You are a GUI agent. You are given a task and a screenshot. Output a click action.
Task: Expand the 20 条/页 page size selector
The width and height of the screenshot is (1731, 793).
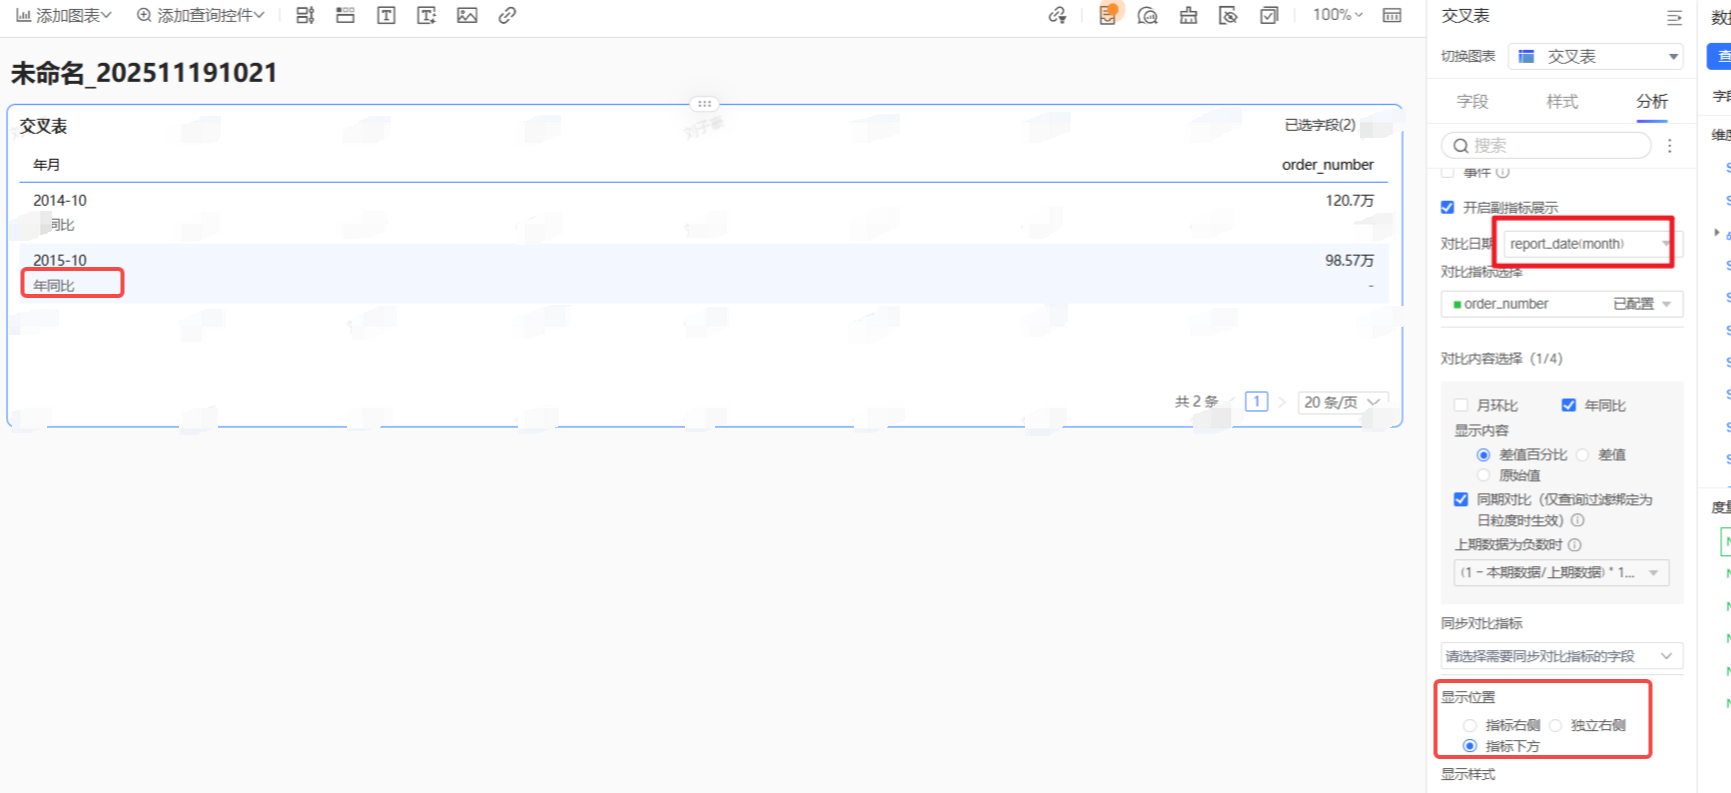1342,402
